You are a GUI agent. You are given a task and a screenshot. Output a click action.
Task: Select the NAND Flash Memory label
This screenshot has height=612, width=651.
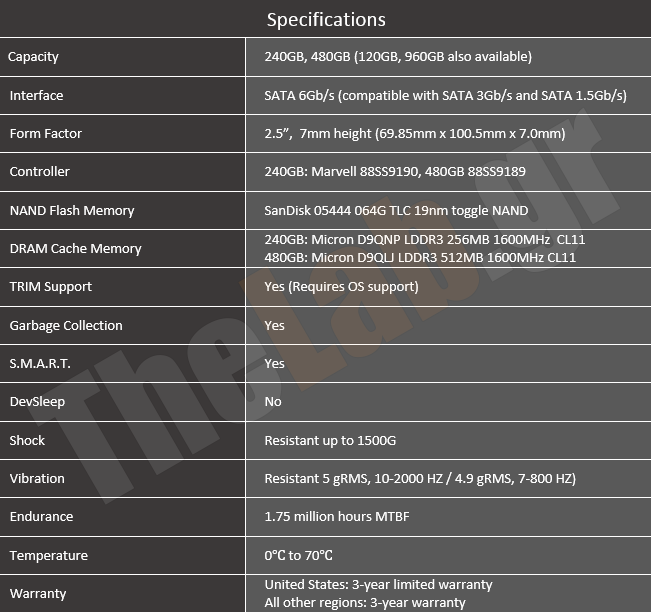coord(72,211)
